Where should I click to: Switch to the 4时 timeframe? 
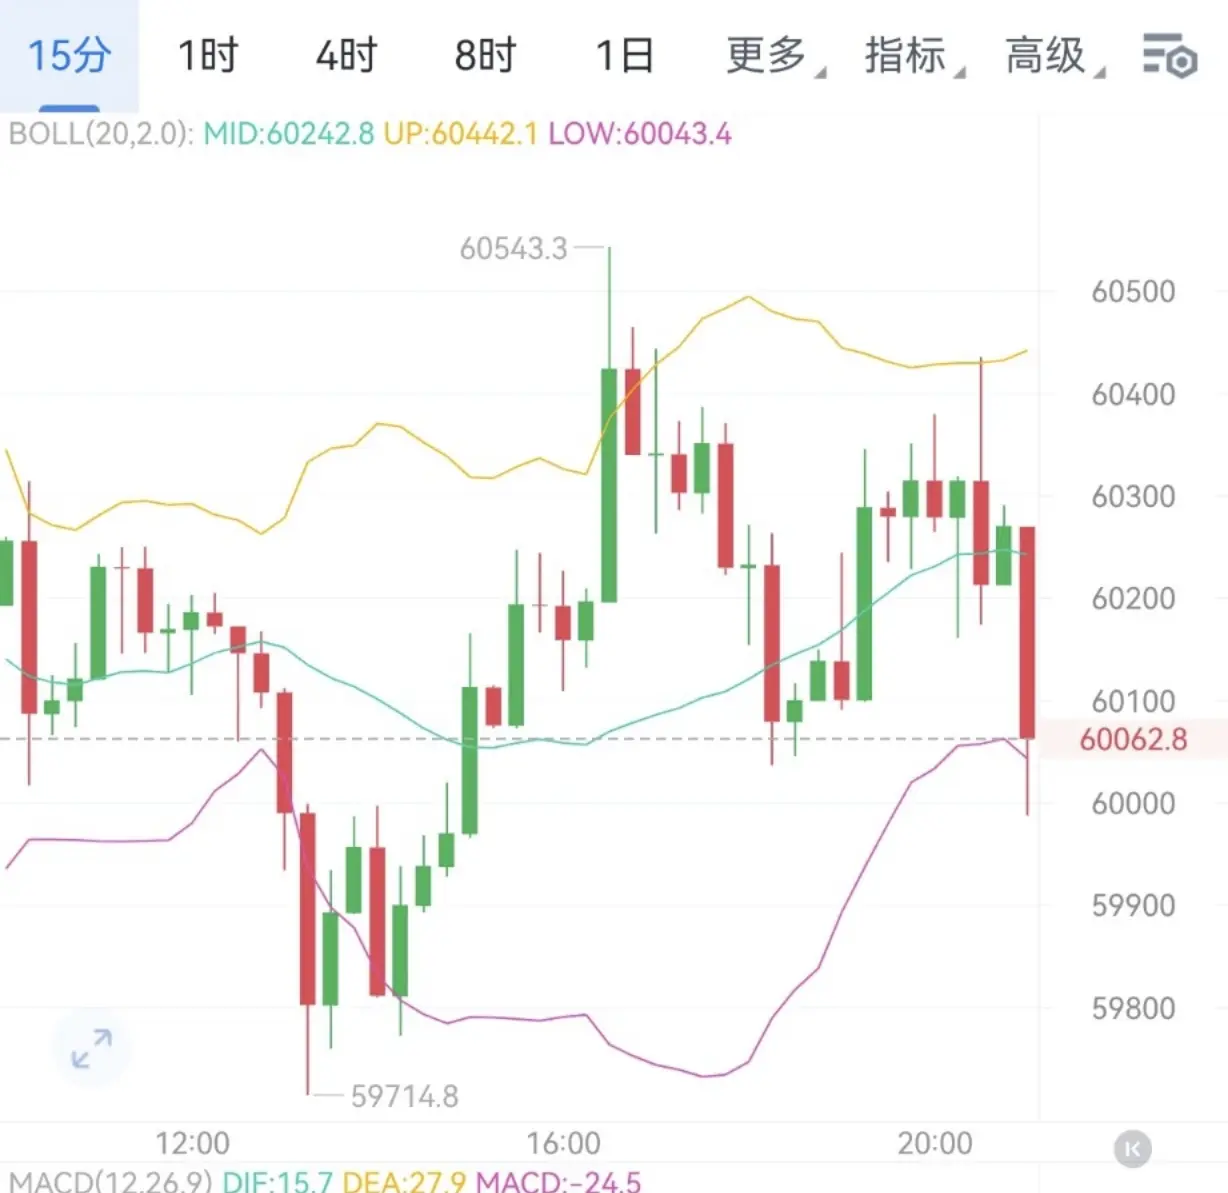pyautogui.click(x=346, y=56)
